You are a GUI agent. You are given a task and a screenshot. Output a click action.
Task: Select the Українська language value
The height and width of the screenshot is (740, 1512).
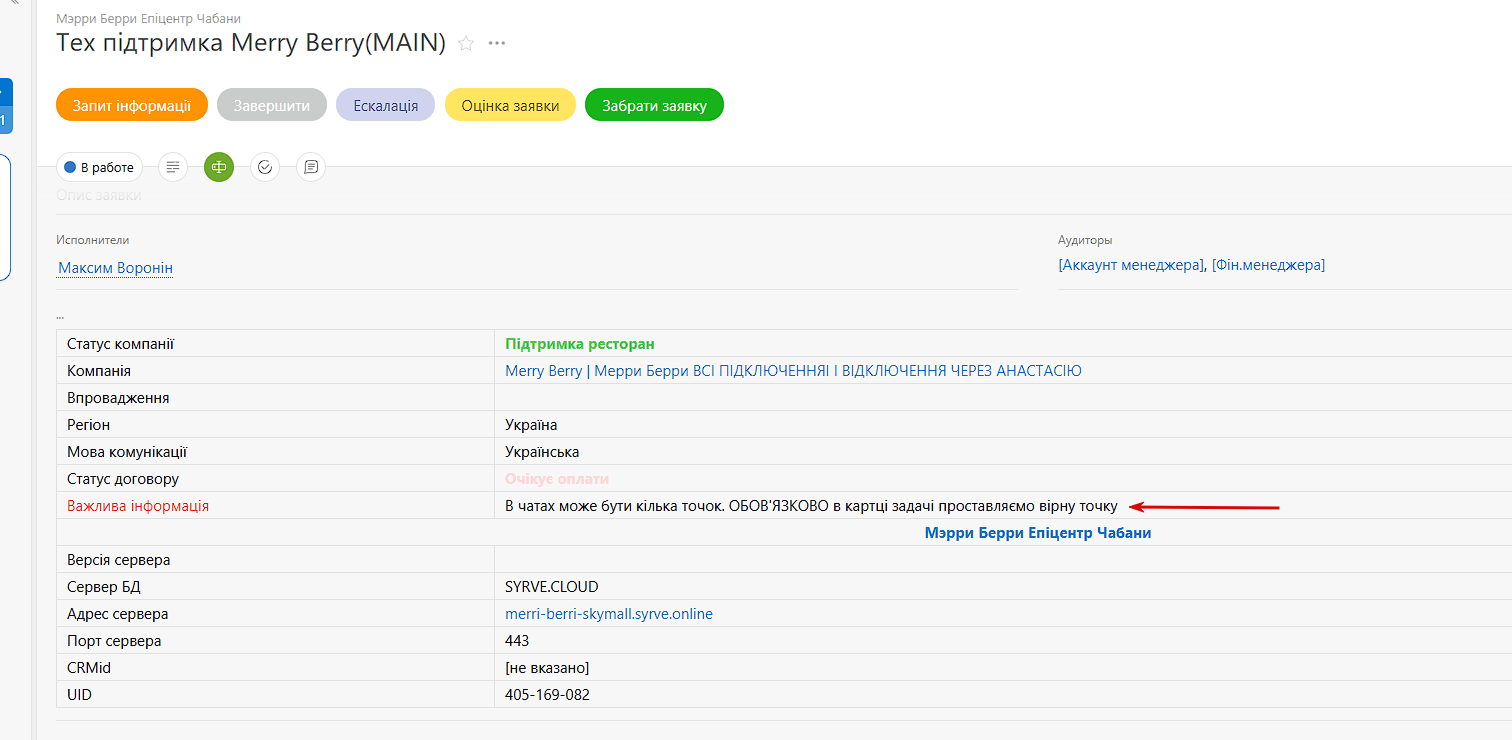(x=542, y=452)
